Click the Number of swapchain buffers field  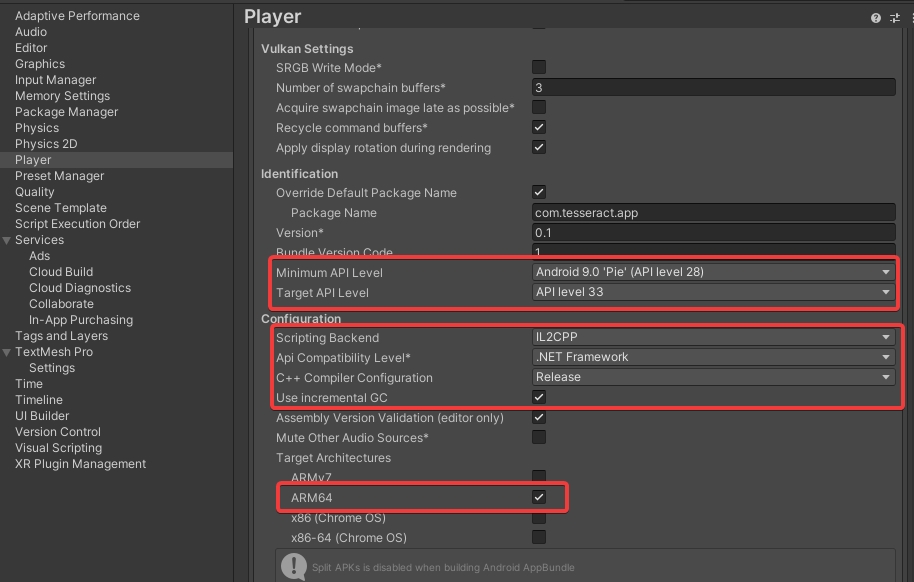click(713, 88)
